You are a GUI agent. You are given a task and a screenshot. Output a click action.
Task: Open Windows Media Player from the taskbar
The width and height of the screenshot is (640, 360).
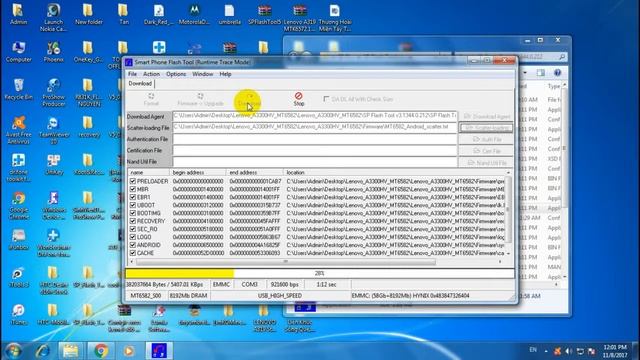click(x=129, y=351)
